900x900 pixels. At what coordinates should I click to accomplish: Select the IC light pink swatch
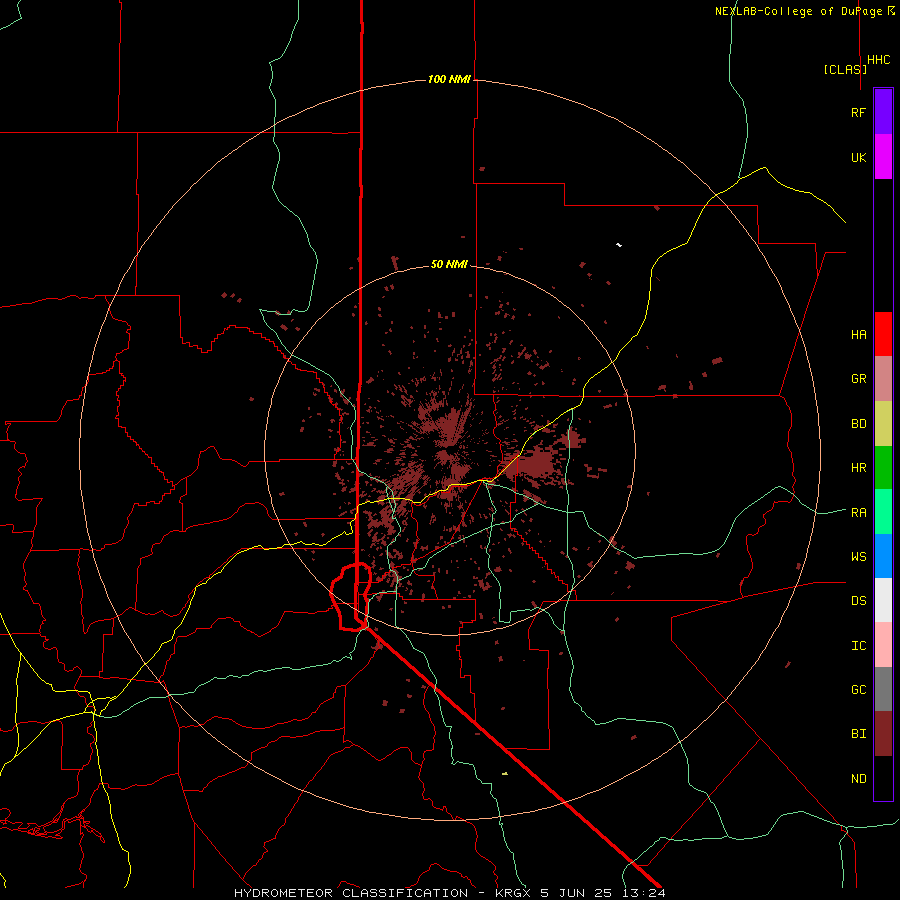(x=883, y=645)
